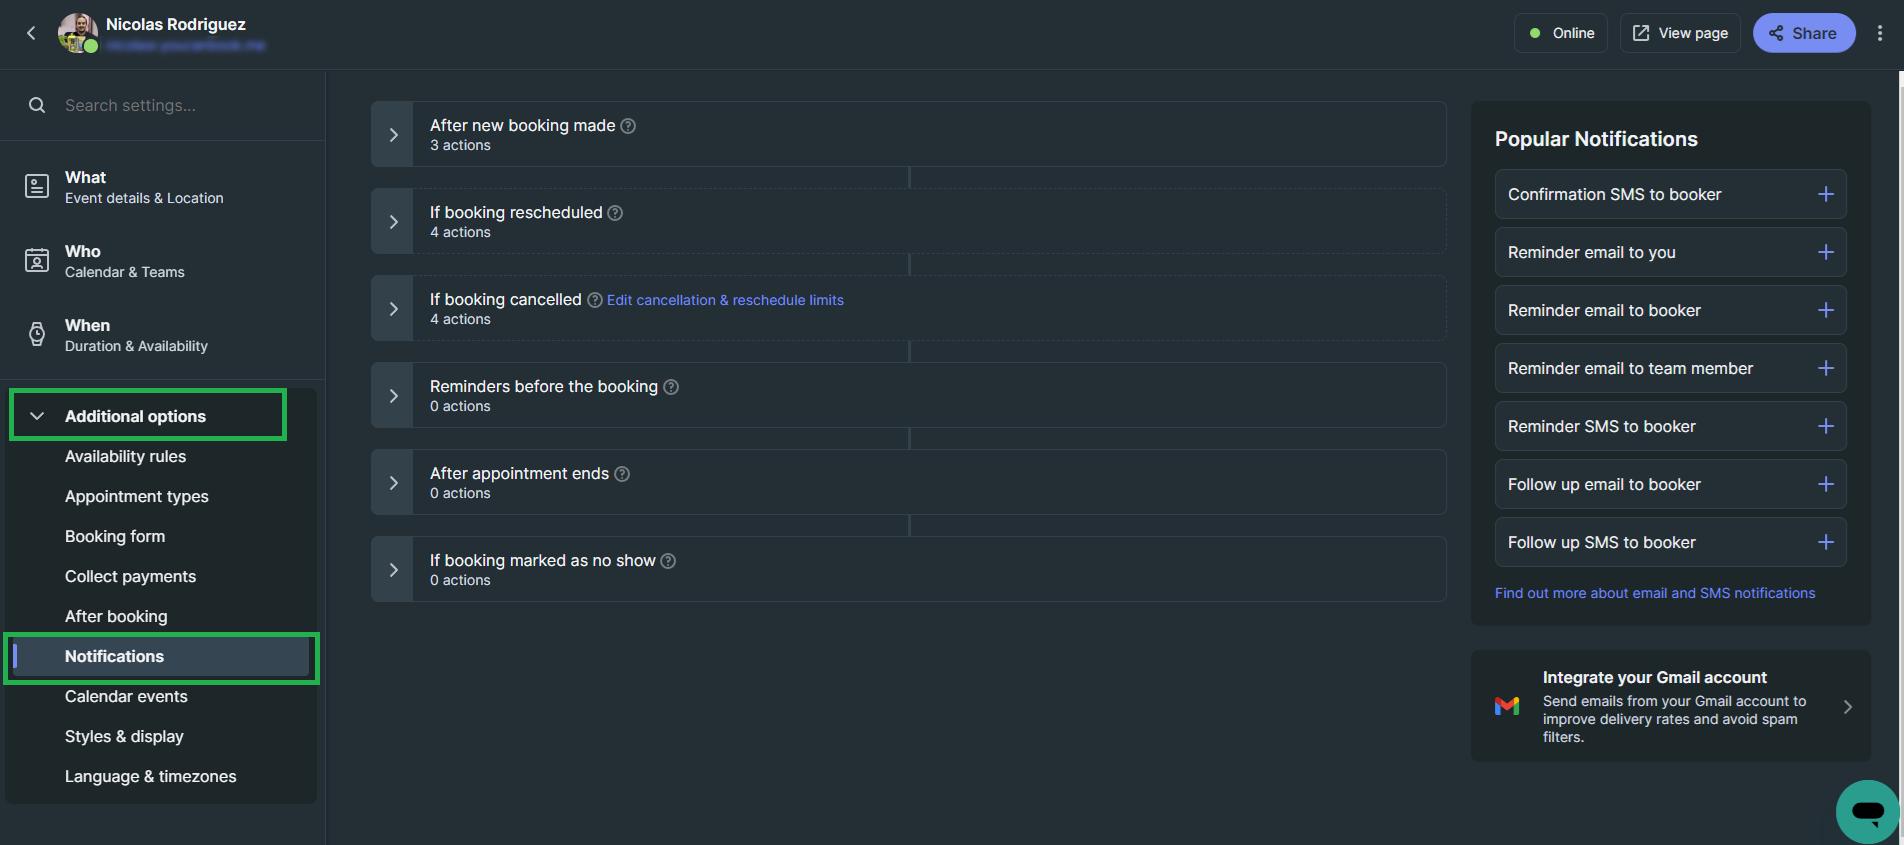Add Reminder email to team member with plus
The height and width of the screenshot is (845, 1904).
tap(1826, 368)
